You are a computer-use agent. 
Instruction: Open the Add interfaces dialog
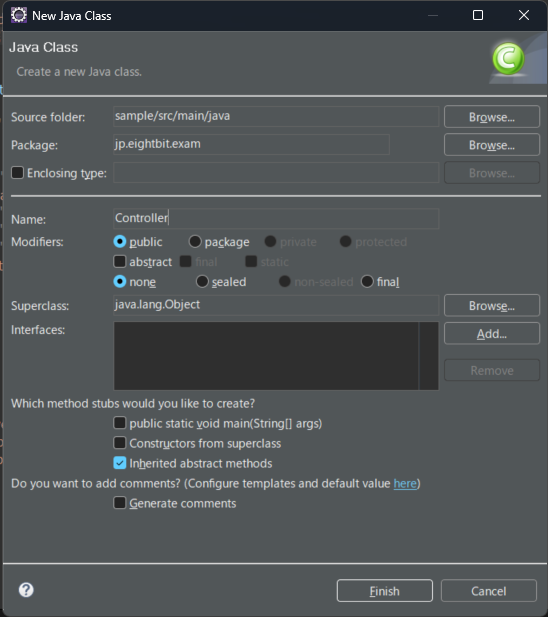[492, 334]
